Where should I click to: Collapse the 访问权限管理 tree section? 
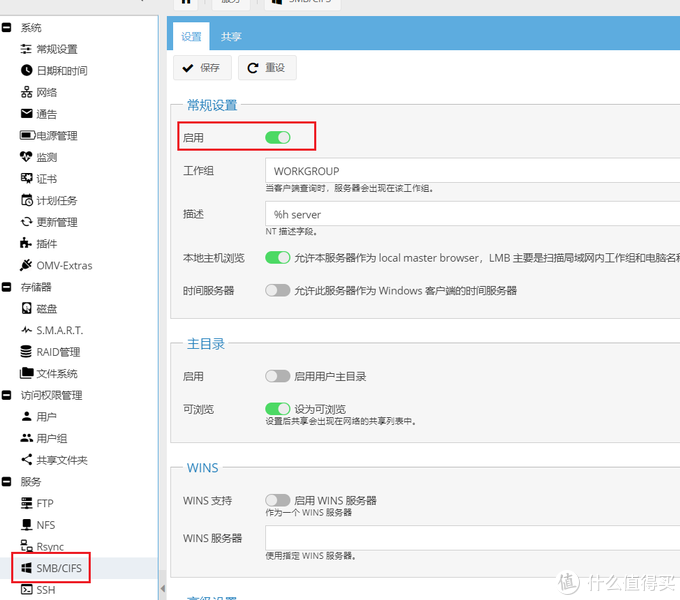click(7, 395)
